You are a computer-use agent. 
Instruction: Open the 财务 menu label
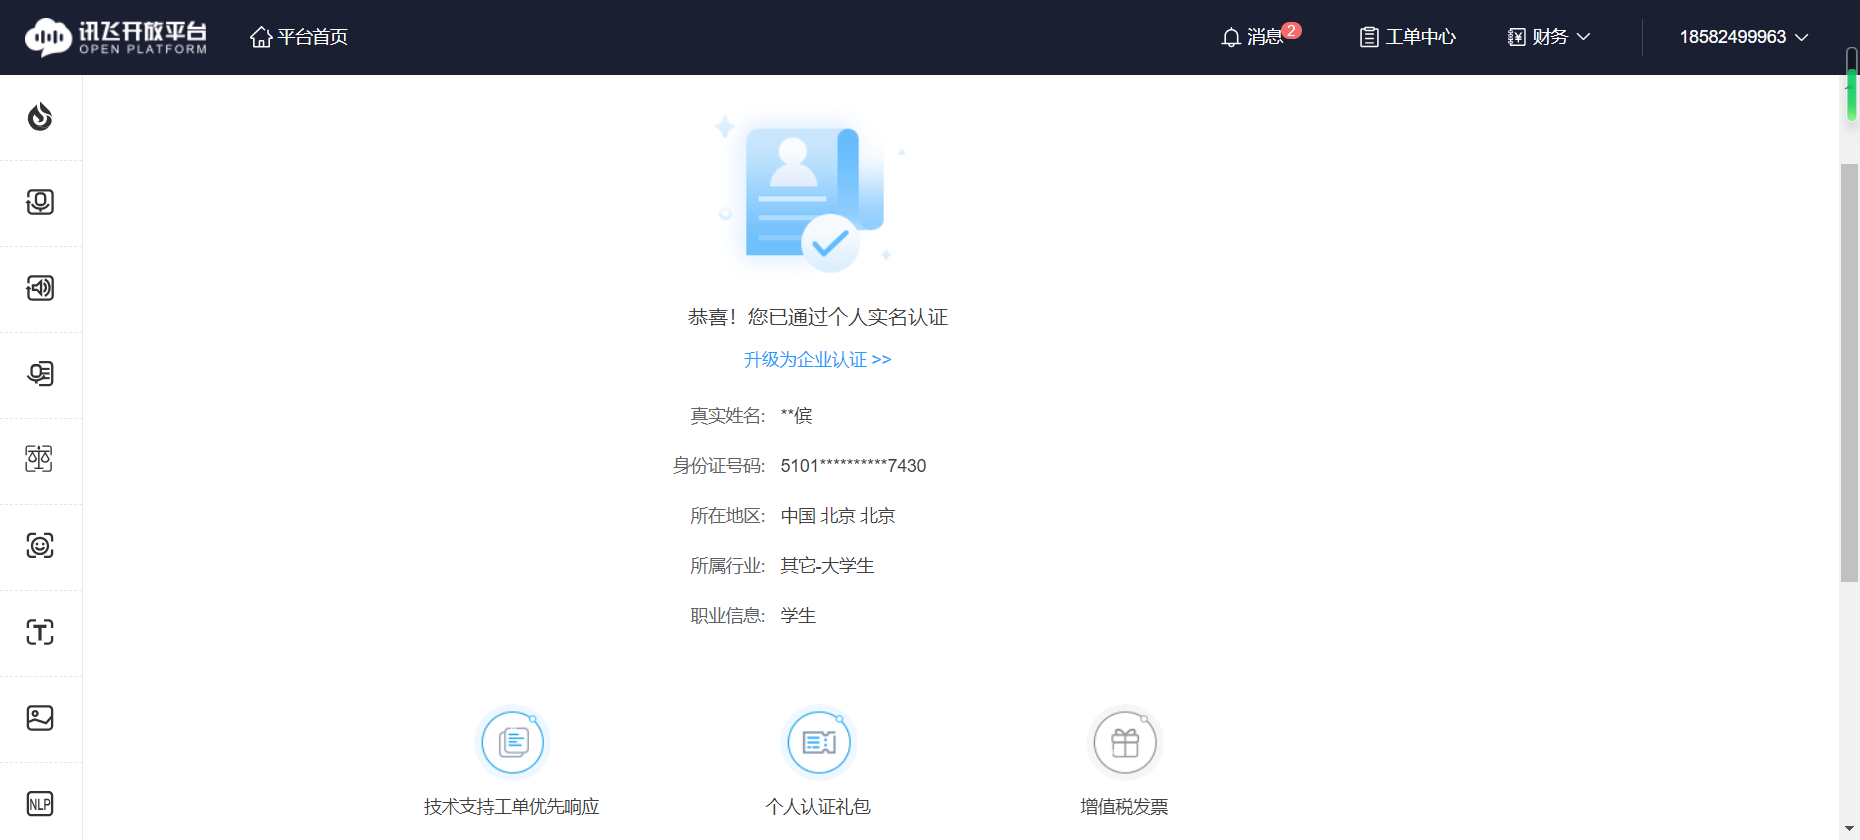1550,37
